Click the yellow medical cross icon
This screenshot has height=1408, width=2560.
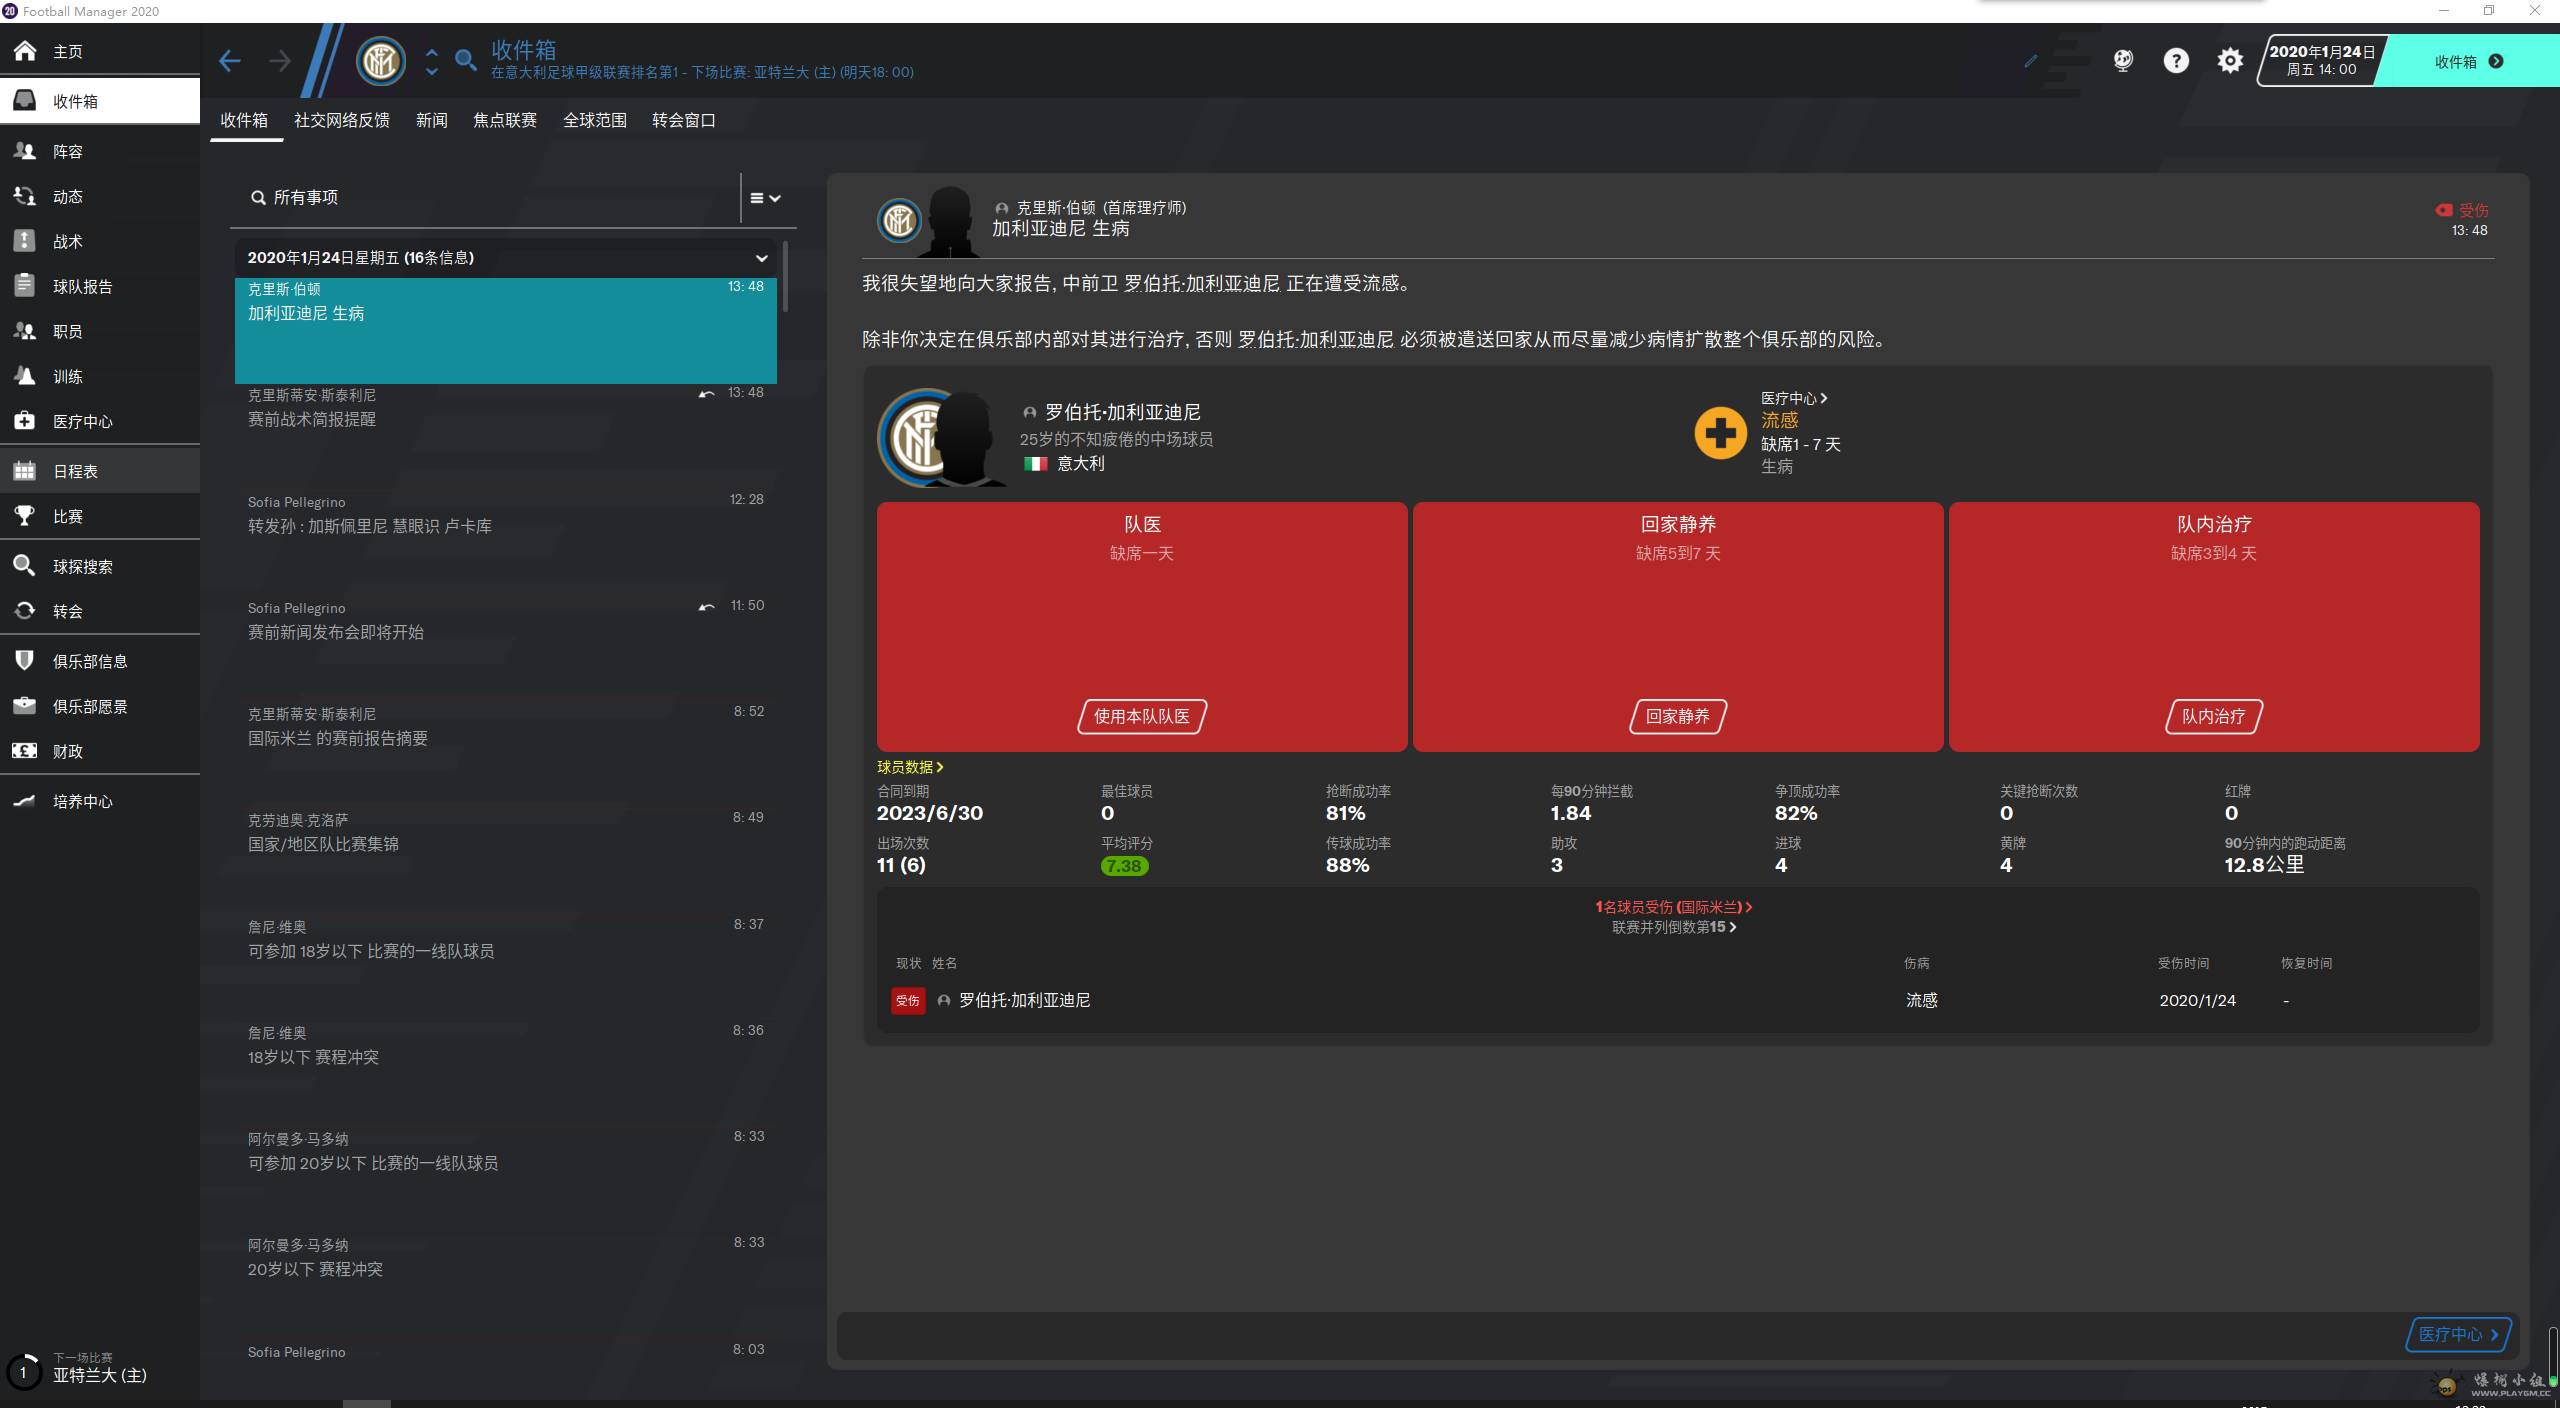pos(1720,433)
